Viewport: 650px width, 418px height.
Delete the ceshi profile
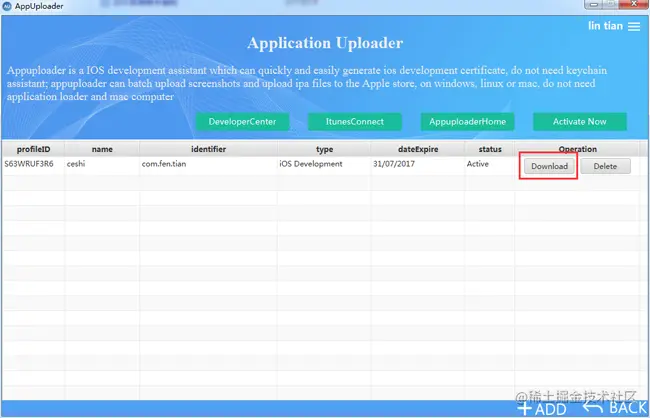point(605,166)
